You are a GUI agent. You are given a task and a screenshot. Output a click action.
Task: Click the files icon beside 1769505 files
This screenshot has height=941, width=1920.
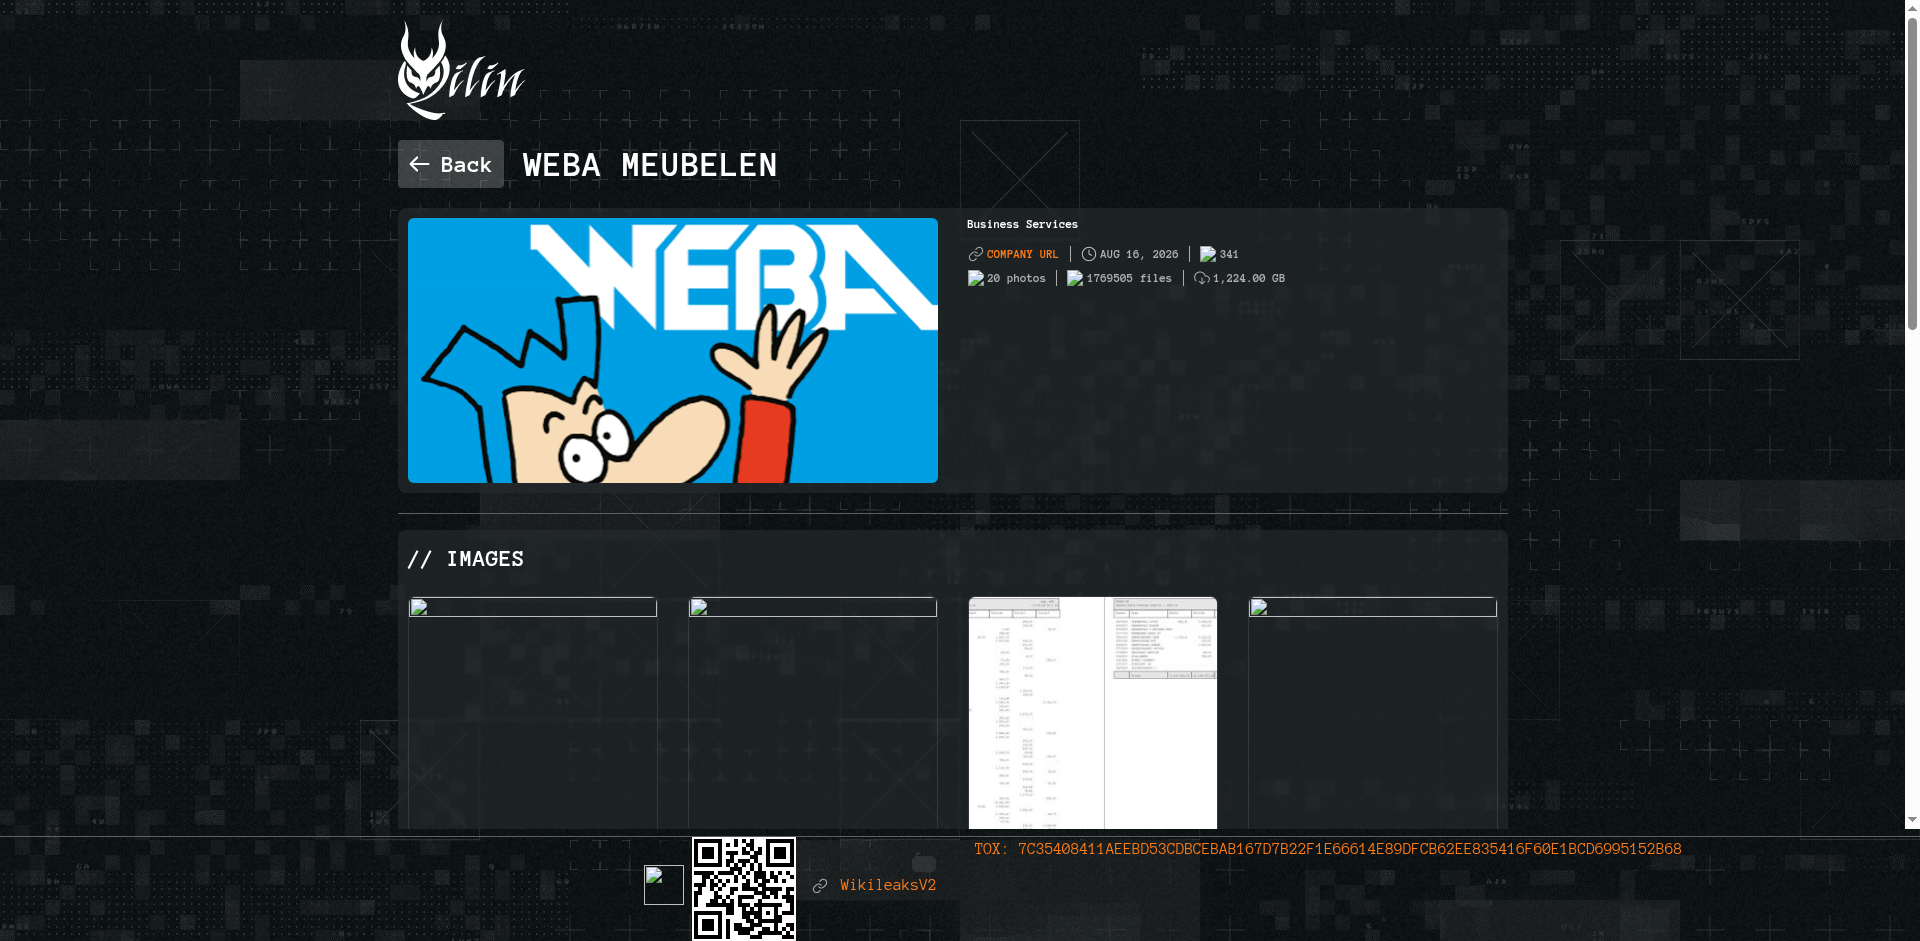click(1075, 278)
